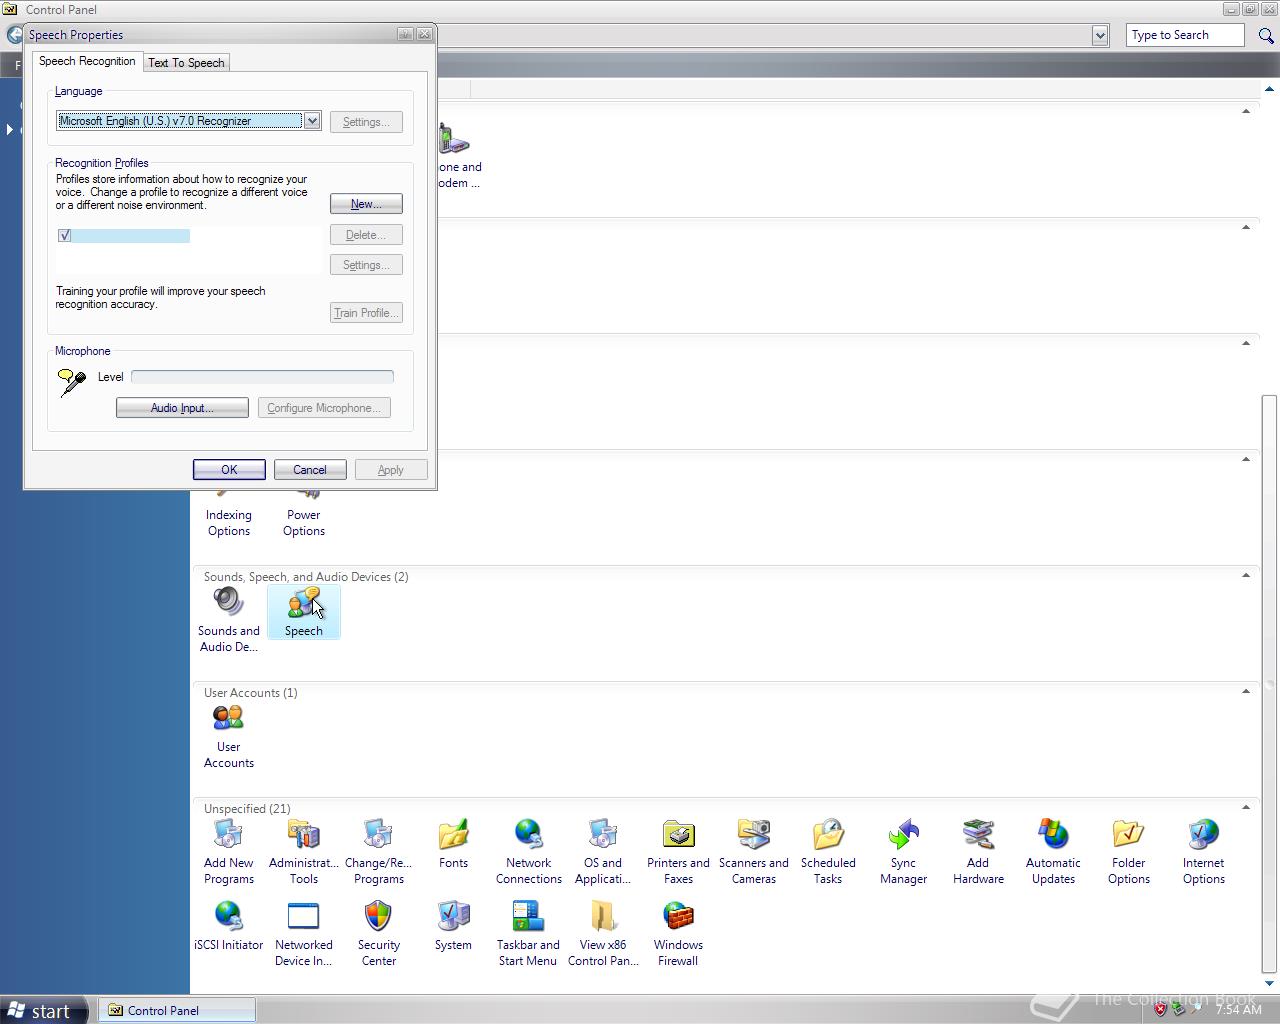Open the User Accounts icon
This screenshot has height=1024, width=1280.
pos(228,736)
